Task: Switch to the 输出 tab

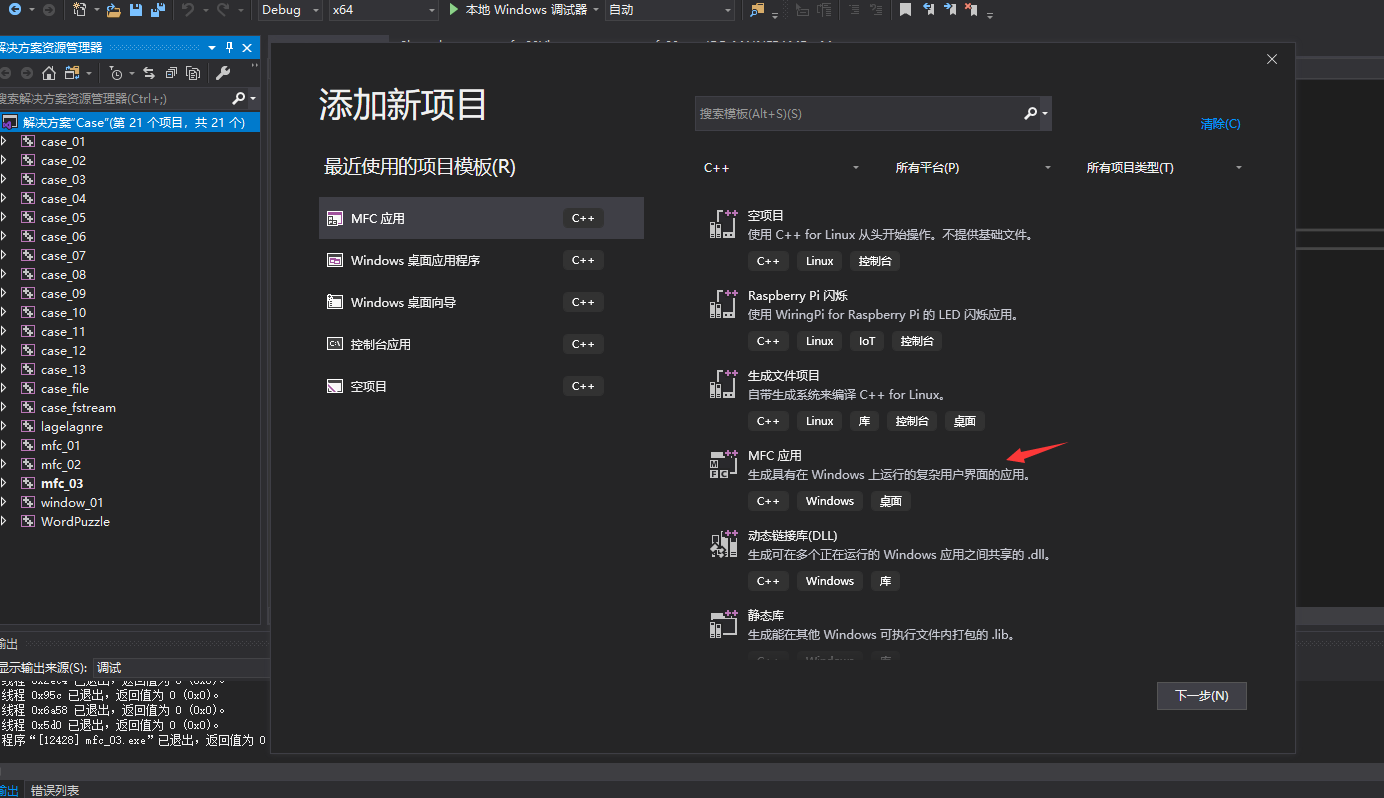Action: click(9, 790)
